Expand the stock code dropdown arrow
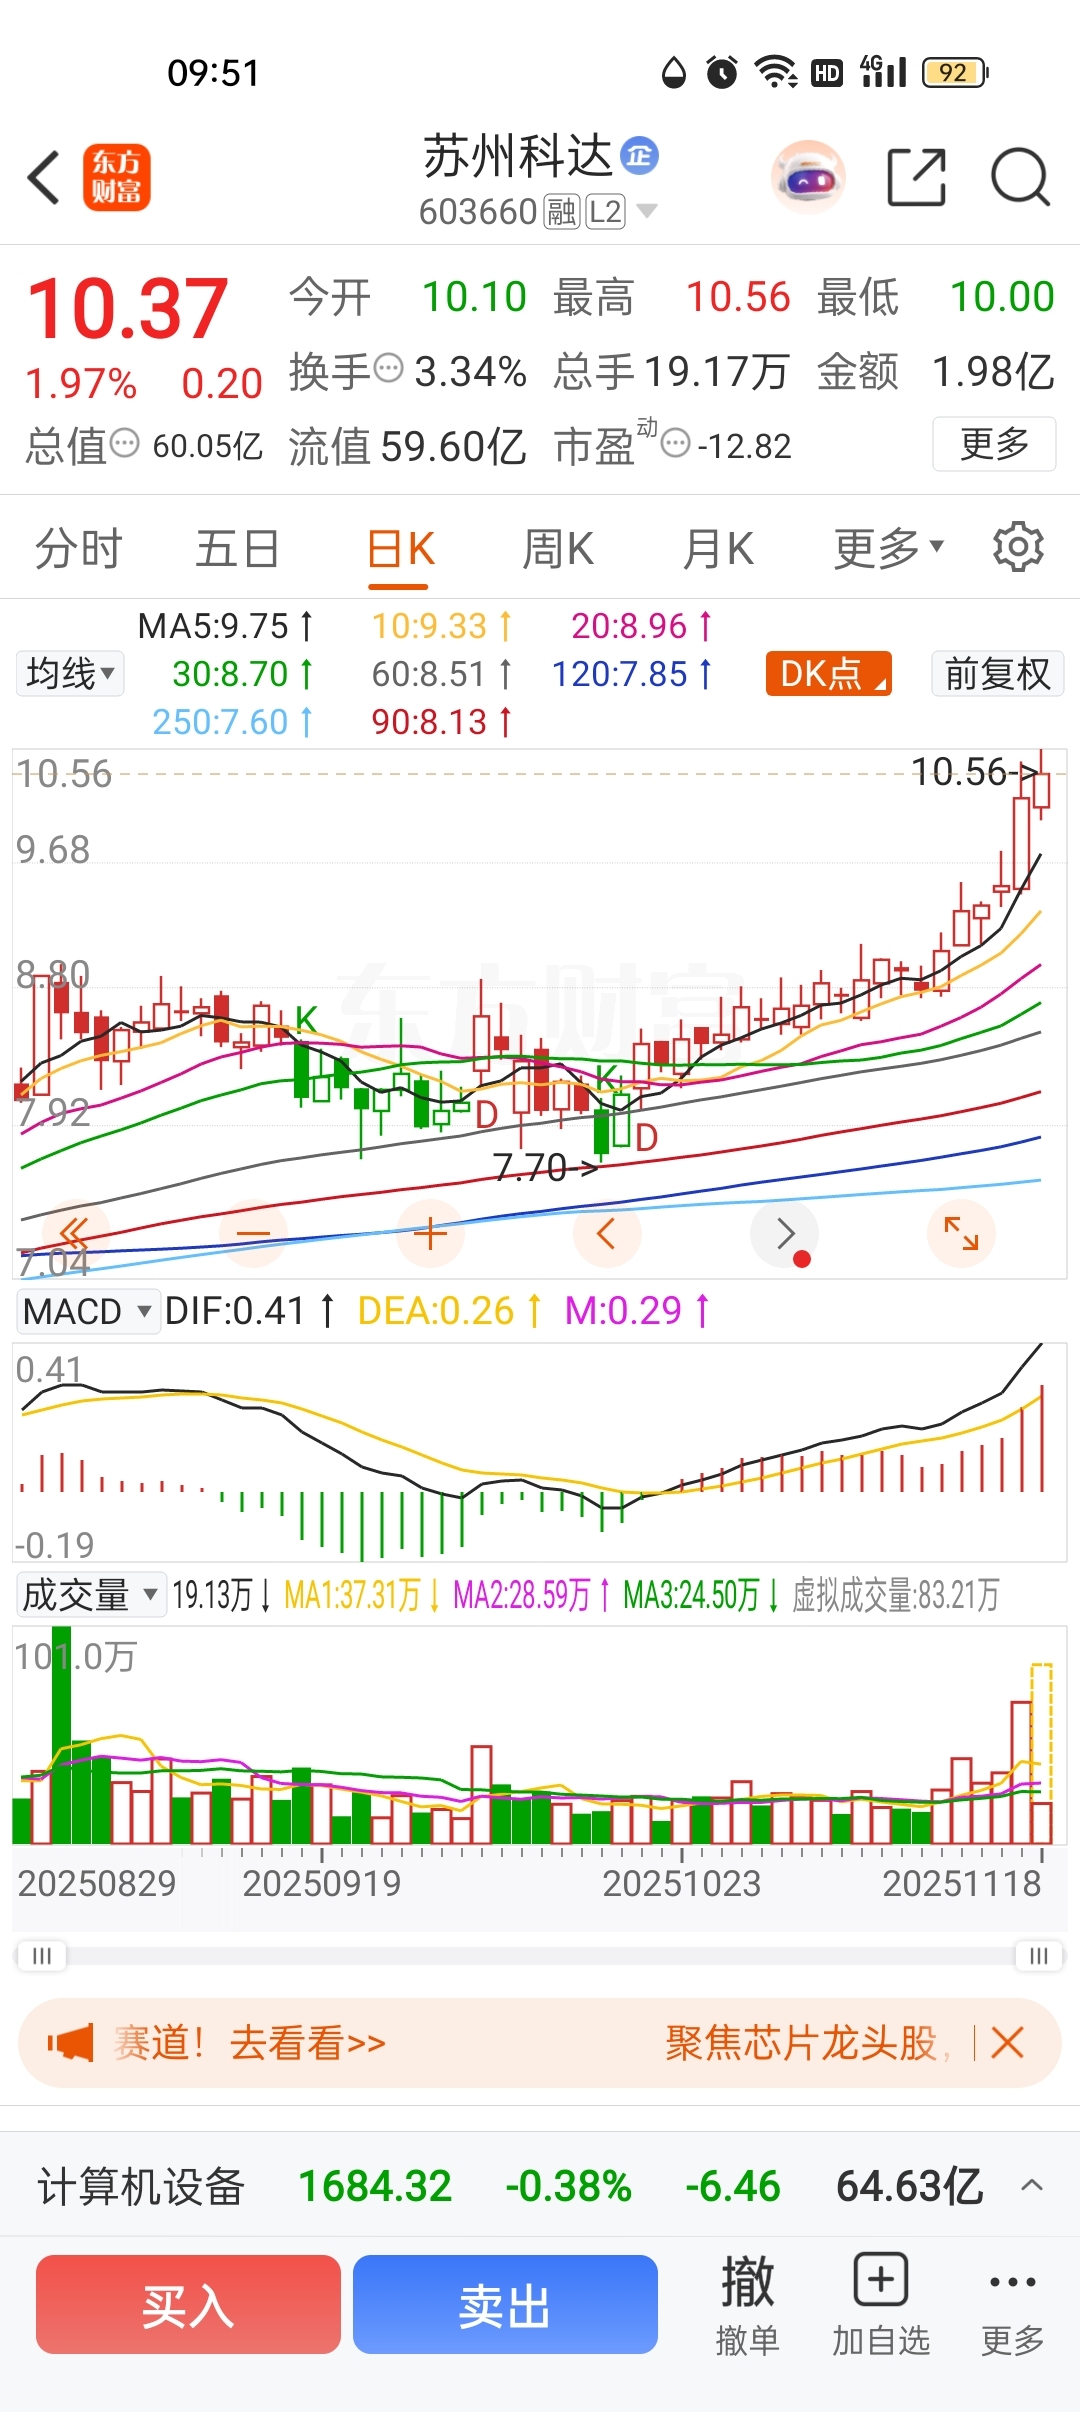 pyautogui.click(x=647, y=211)
